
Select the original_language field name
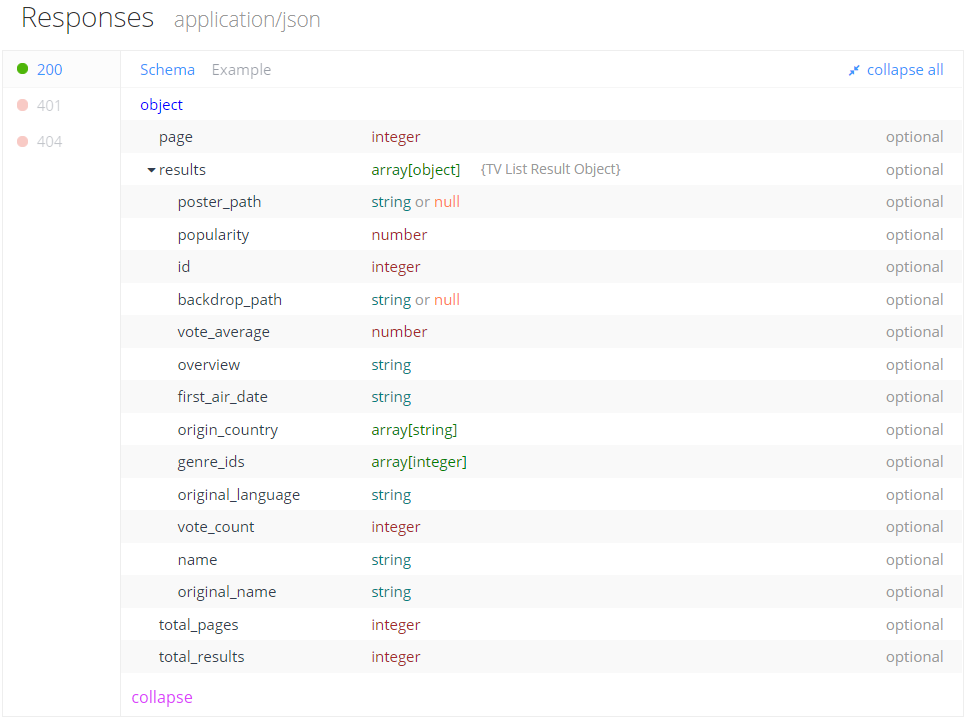(x=238, y=495)
